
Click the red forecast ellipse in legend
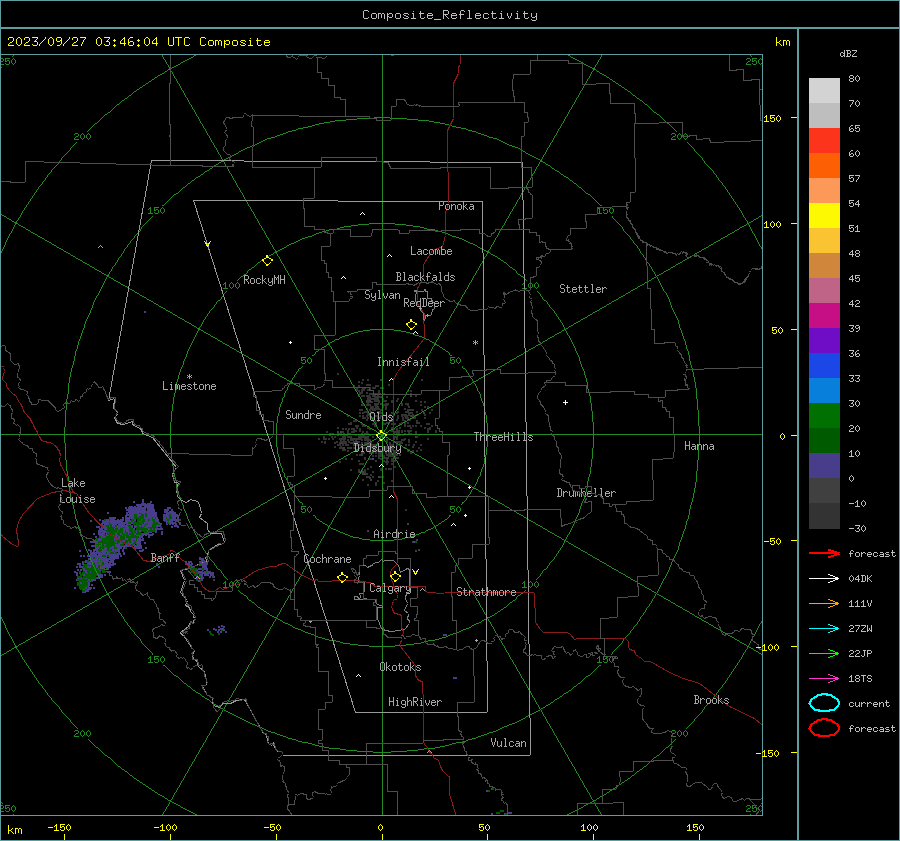[824, 728]
